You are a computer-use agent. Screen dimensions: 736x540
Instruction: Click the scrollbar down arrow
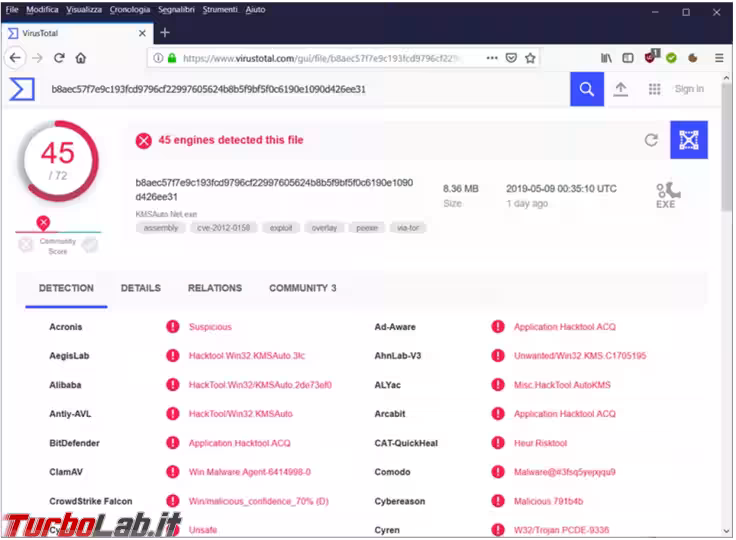(x=727, y=531)
